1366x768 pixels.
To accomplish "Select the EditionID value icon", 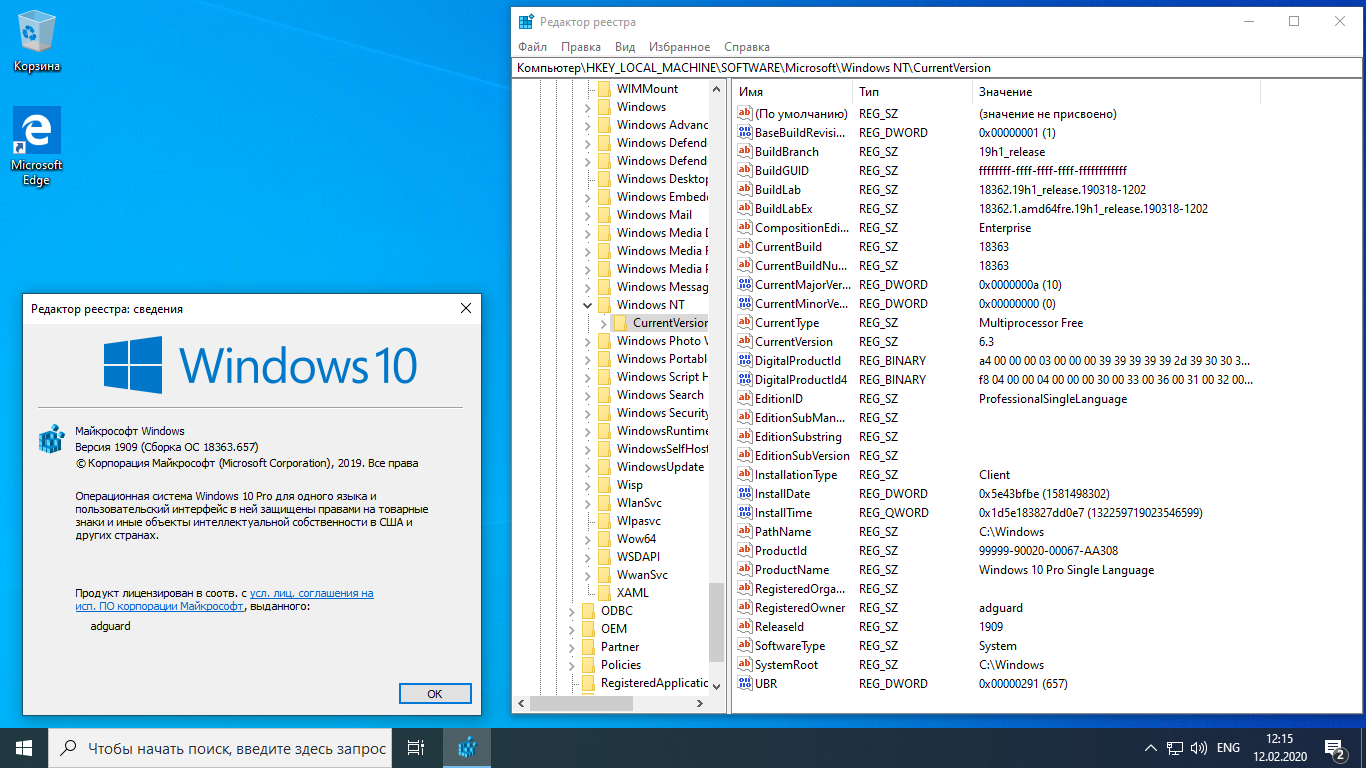I will click(x=745, y=399).
